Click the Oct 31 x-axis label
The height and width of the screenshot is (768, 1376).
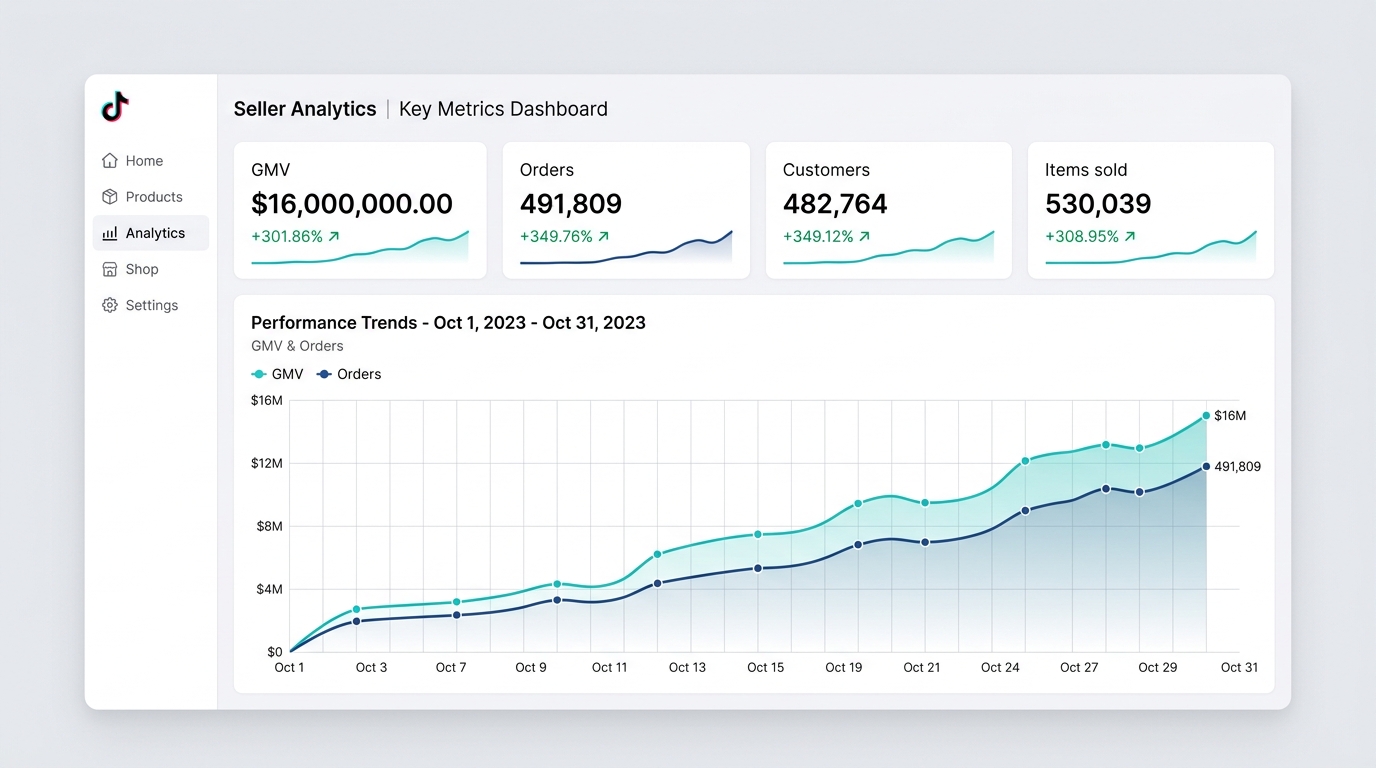click(x=1239, y=667)
